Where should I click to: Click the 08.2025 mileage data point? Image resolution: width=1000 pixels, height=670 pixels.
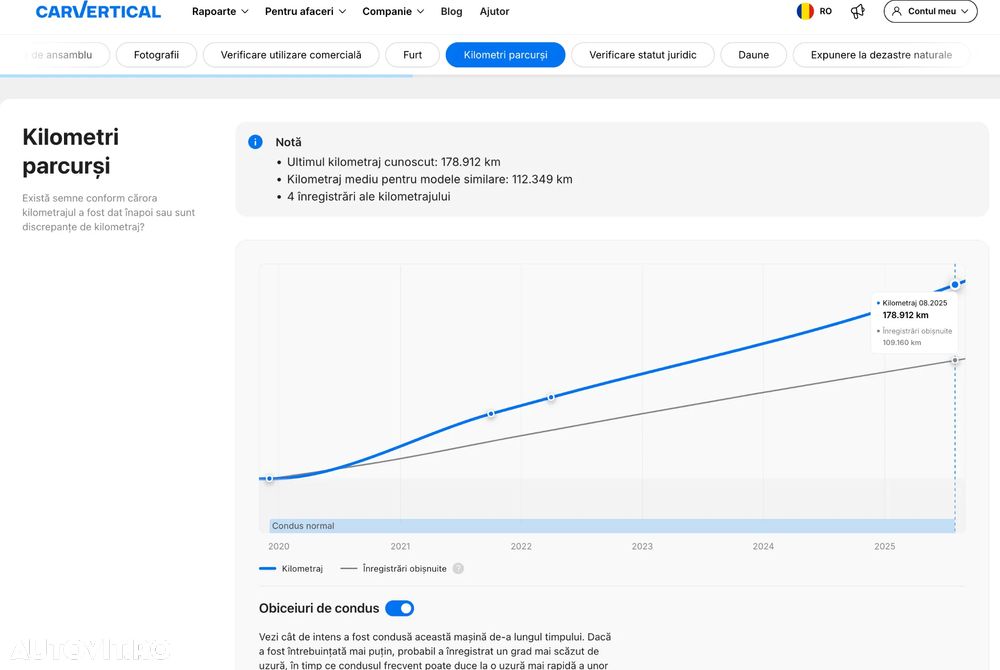coord(955,284)
